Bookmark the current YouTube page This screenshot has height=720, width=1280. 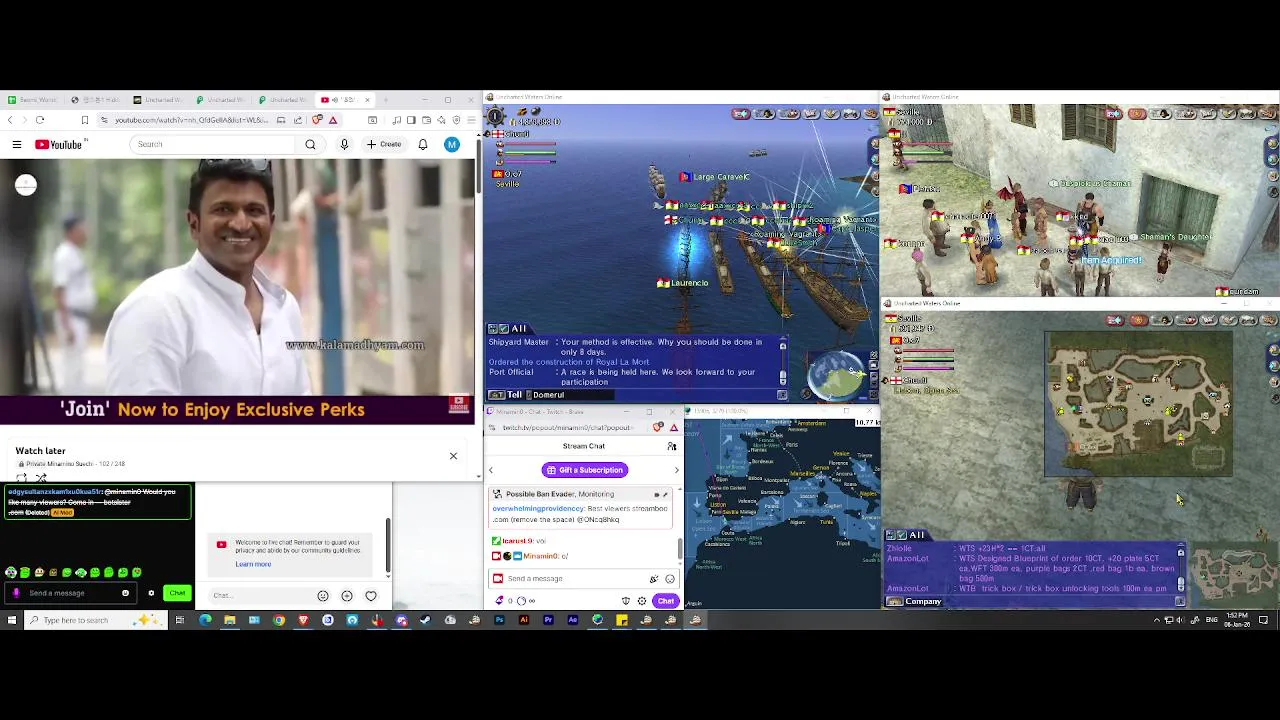click(x=85, y=120)
